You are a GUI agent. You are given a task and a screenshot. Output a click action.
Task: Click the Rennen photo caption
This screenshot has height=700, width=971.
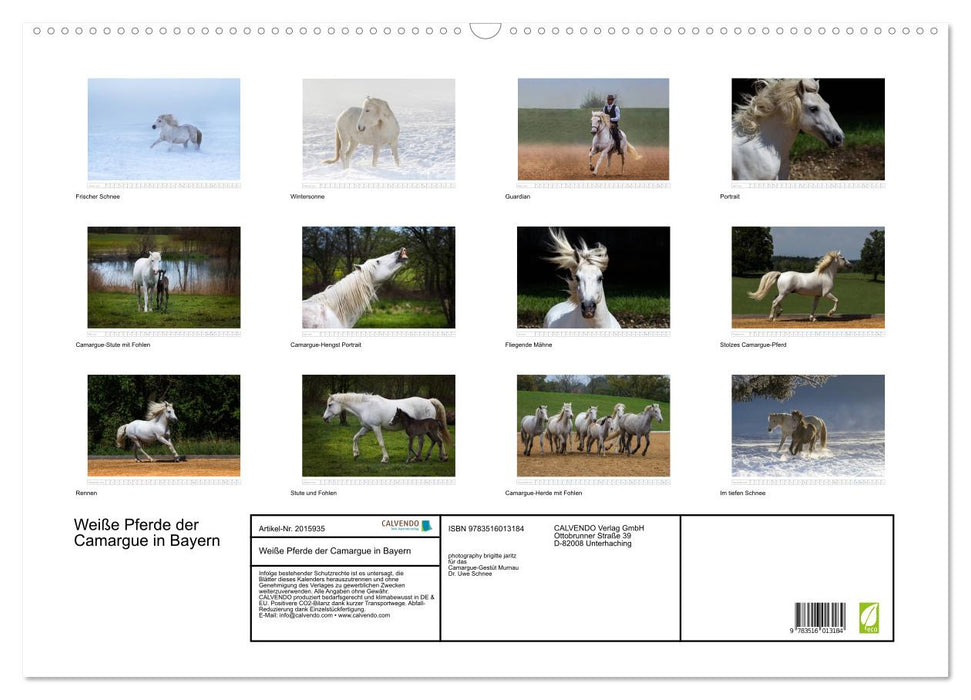85,493
